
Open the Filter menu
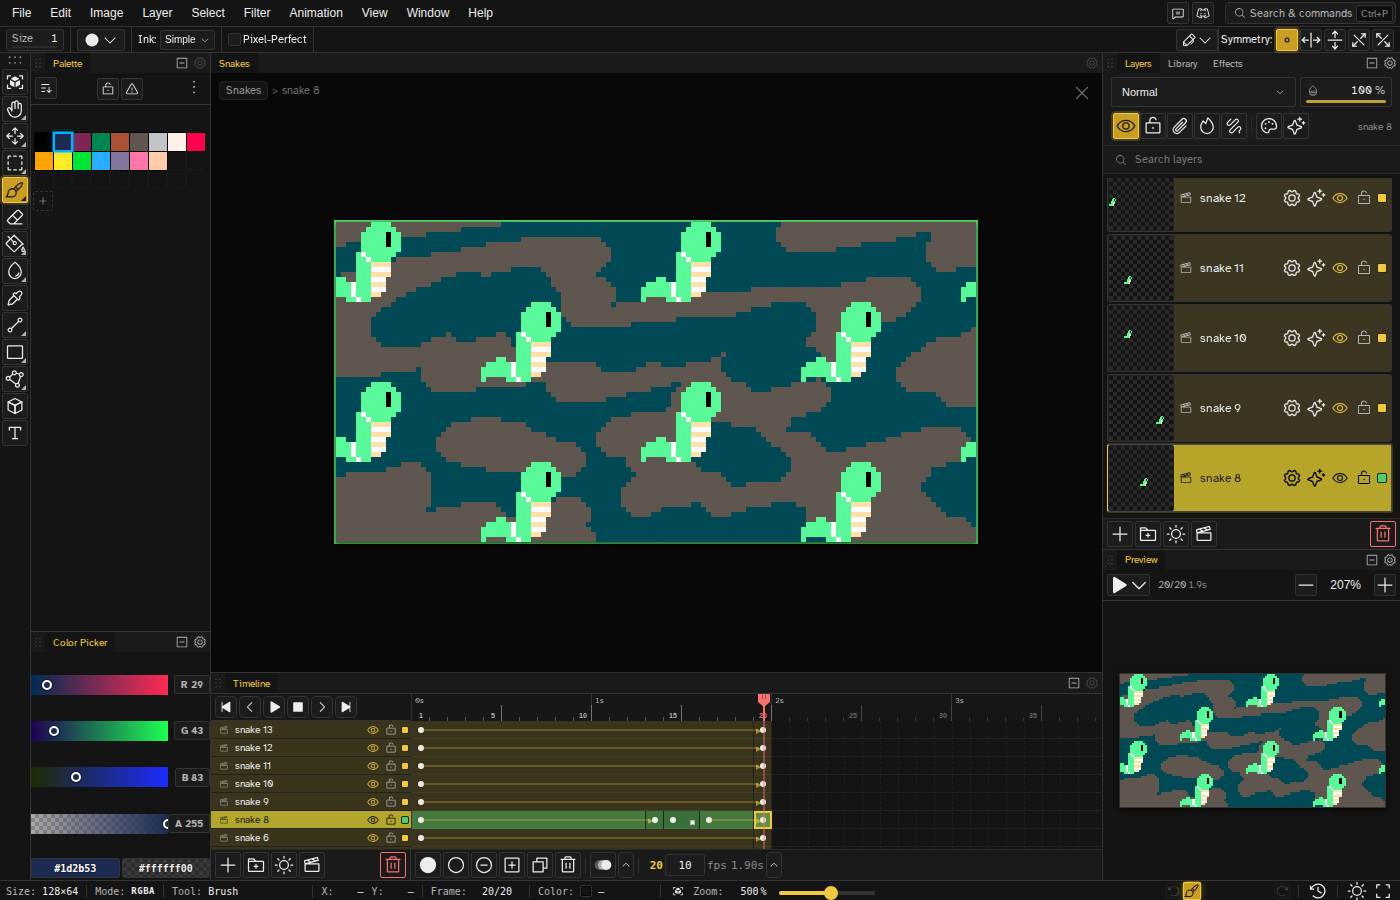pyautogui.click(x=257, y=13)
